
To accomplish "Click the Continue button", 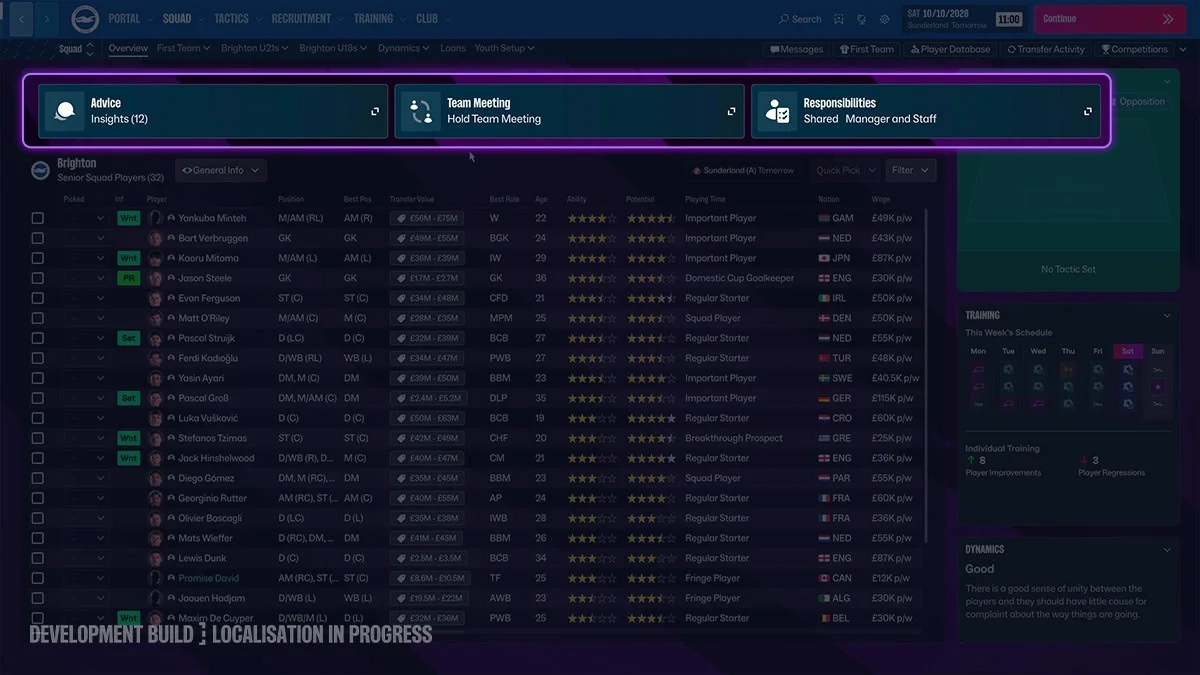I will point(1108,19).
